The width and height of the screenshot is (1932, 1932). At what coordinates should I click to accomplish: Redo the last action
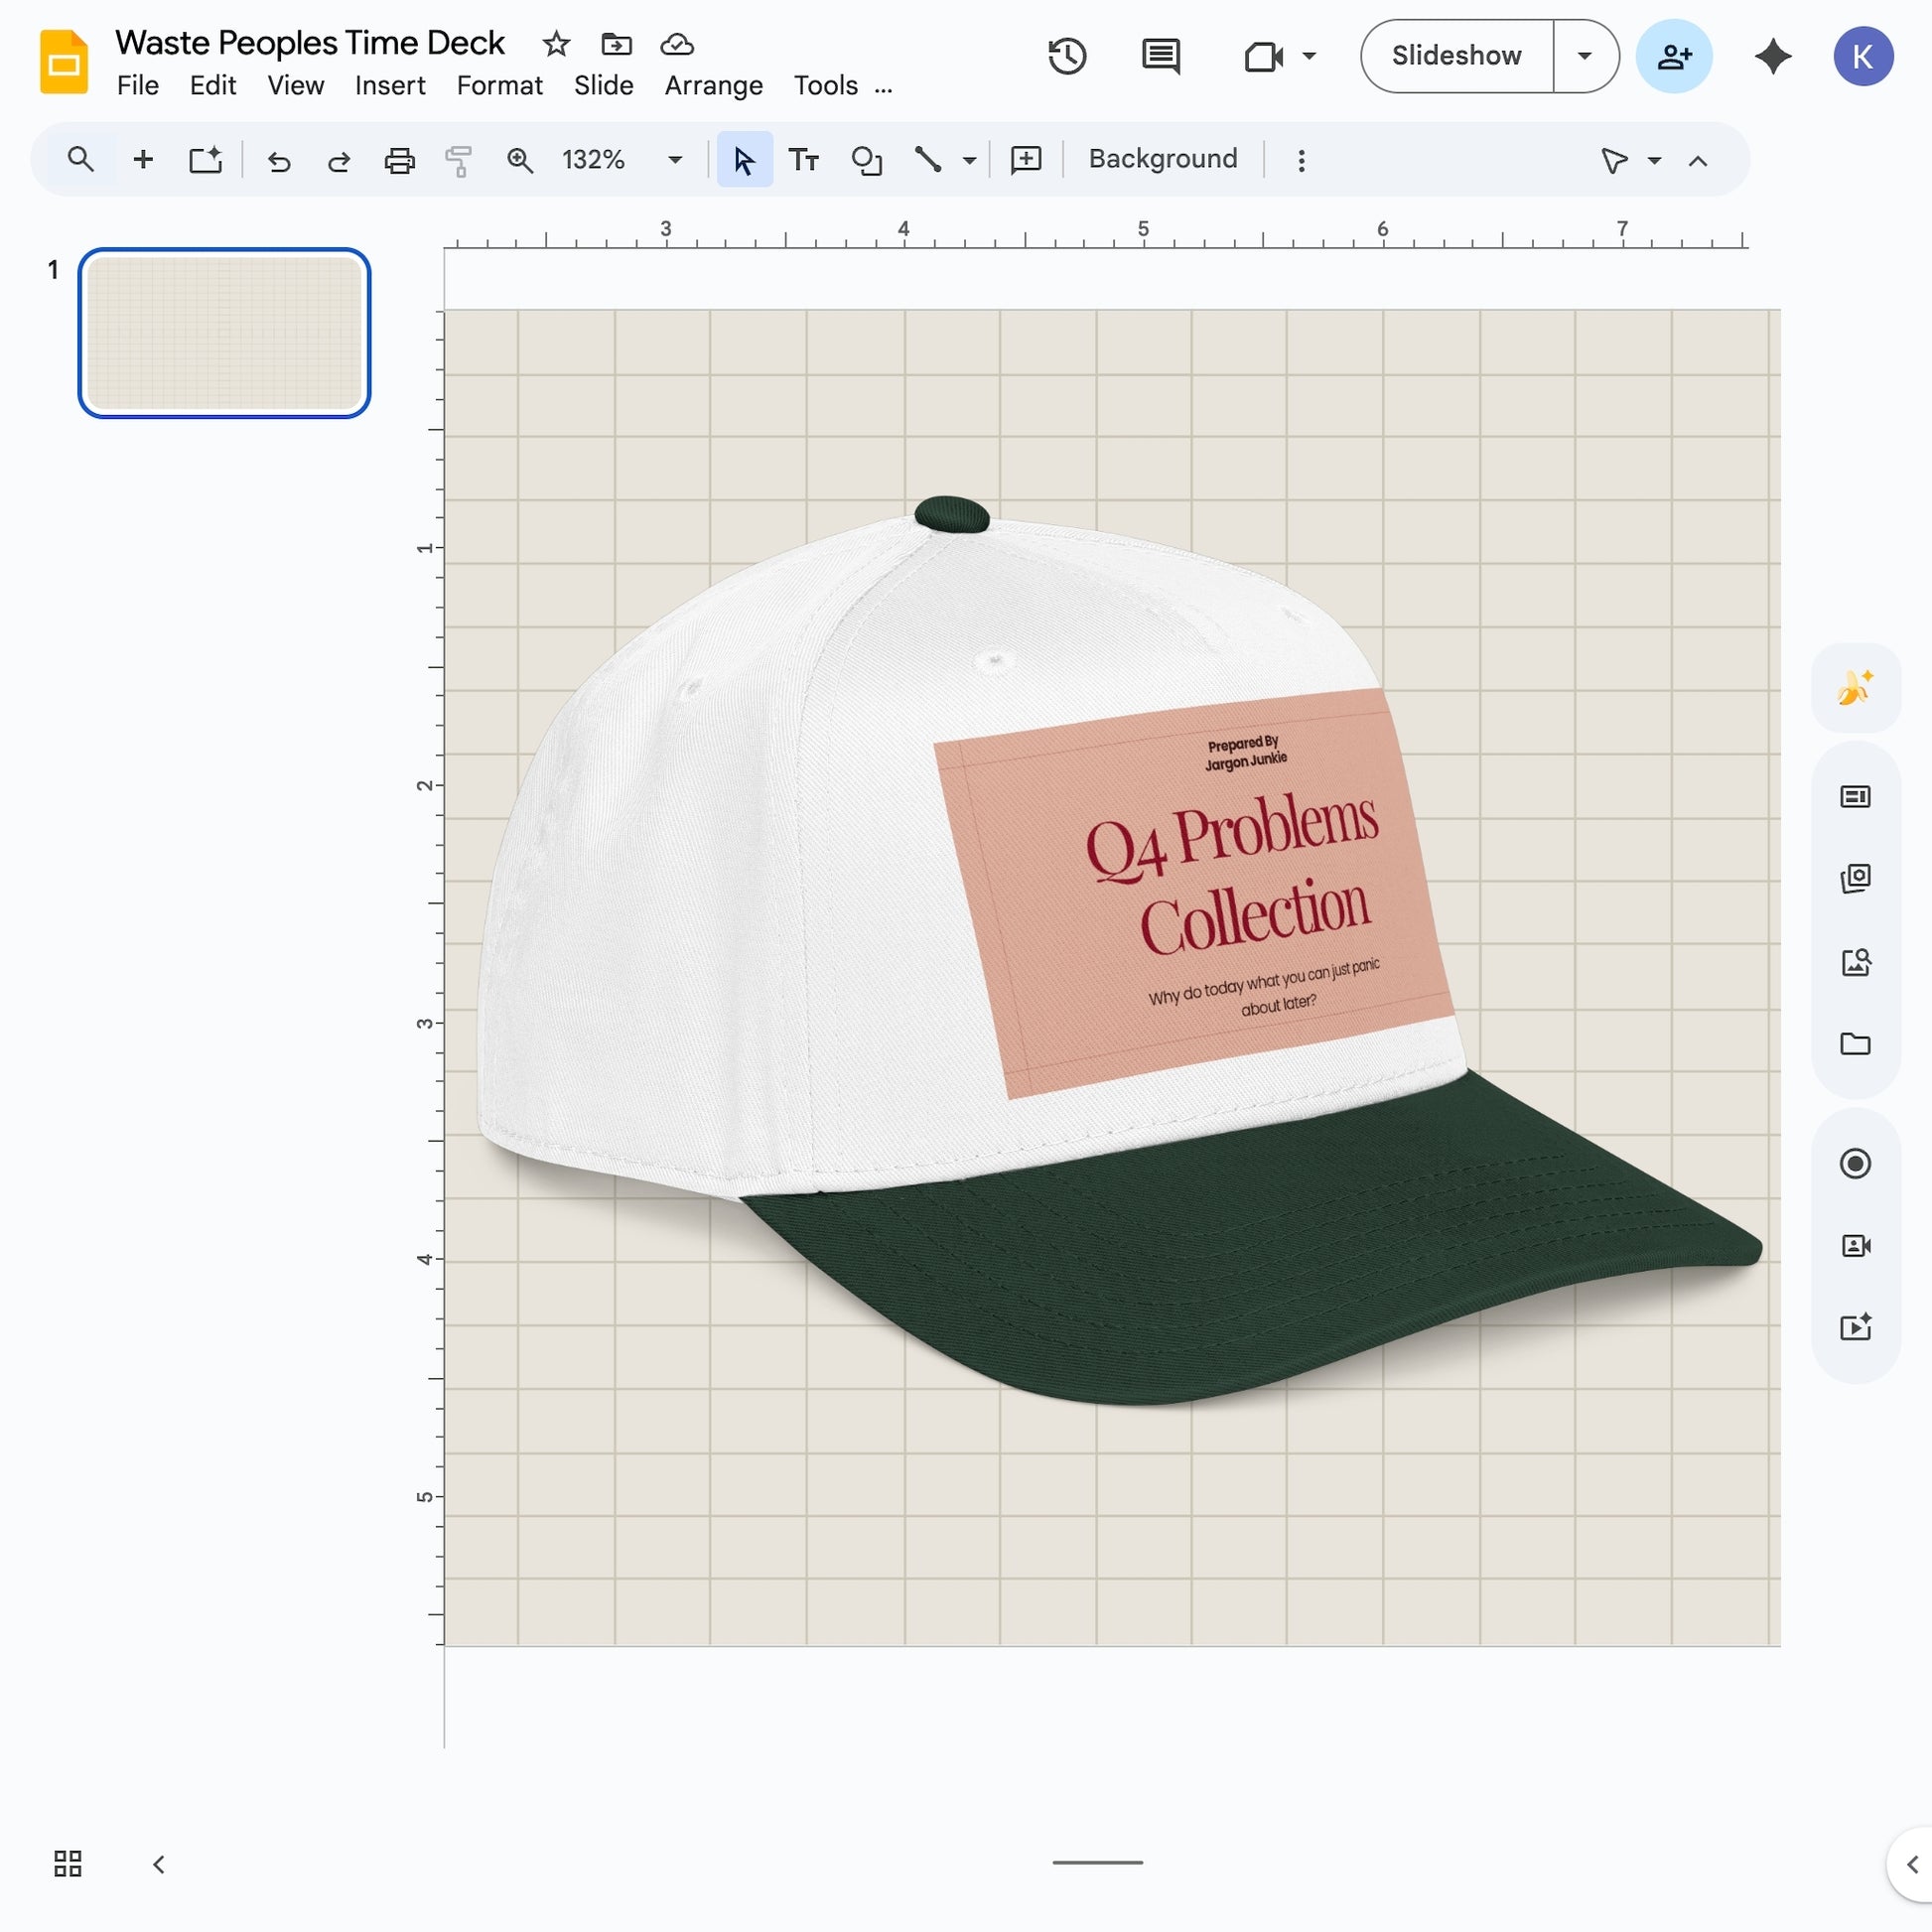click(x=339, y=160)
